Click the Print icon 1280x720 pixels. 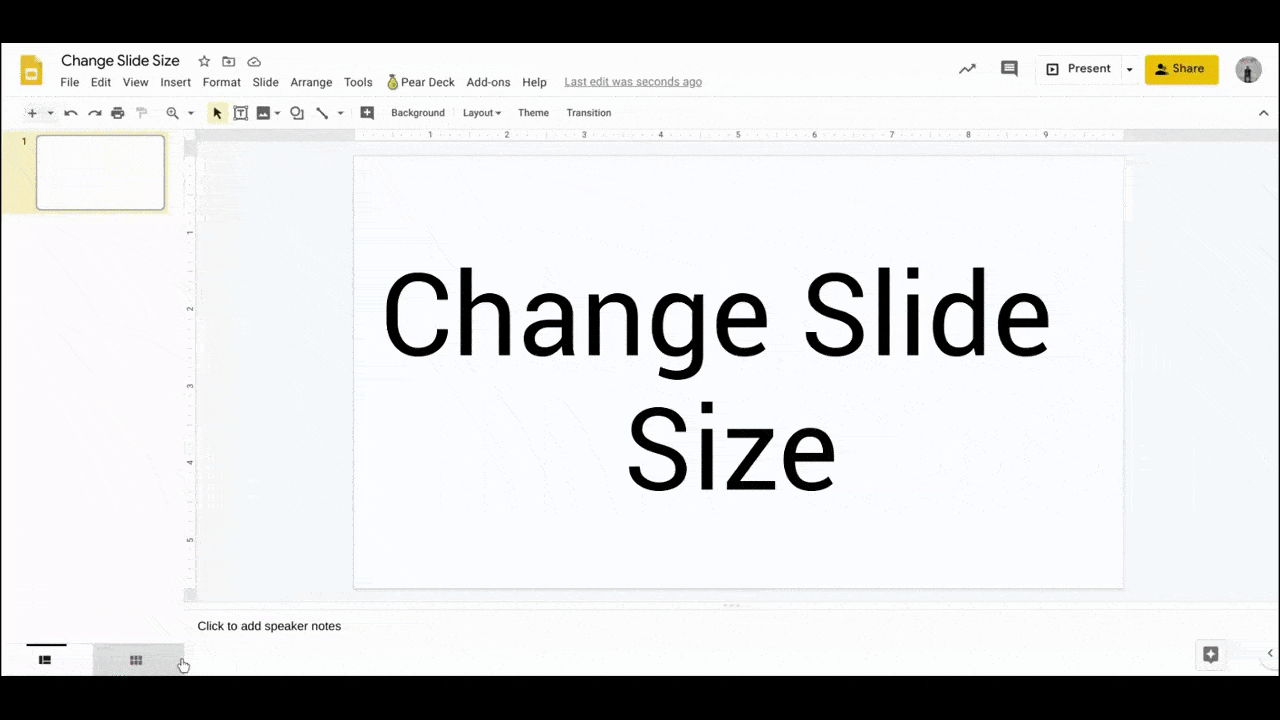(x=118, y=113)
